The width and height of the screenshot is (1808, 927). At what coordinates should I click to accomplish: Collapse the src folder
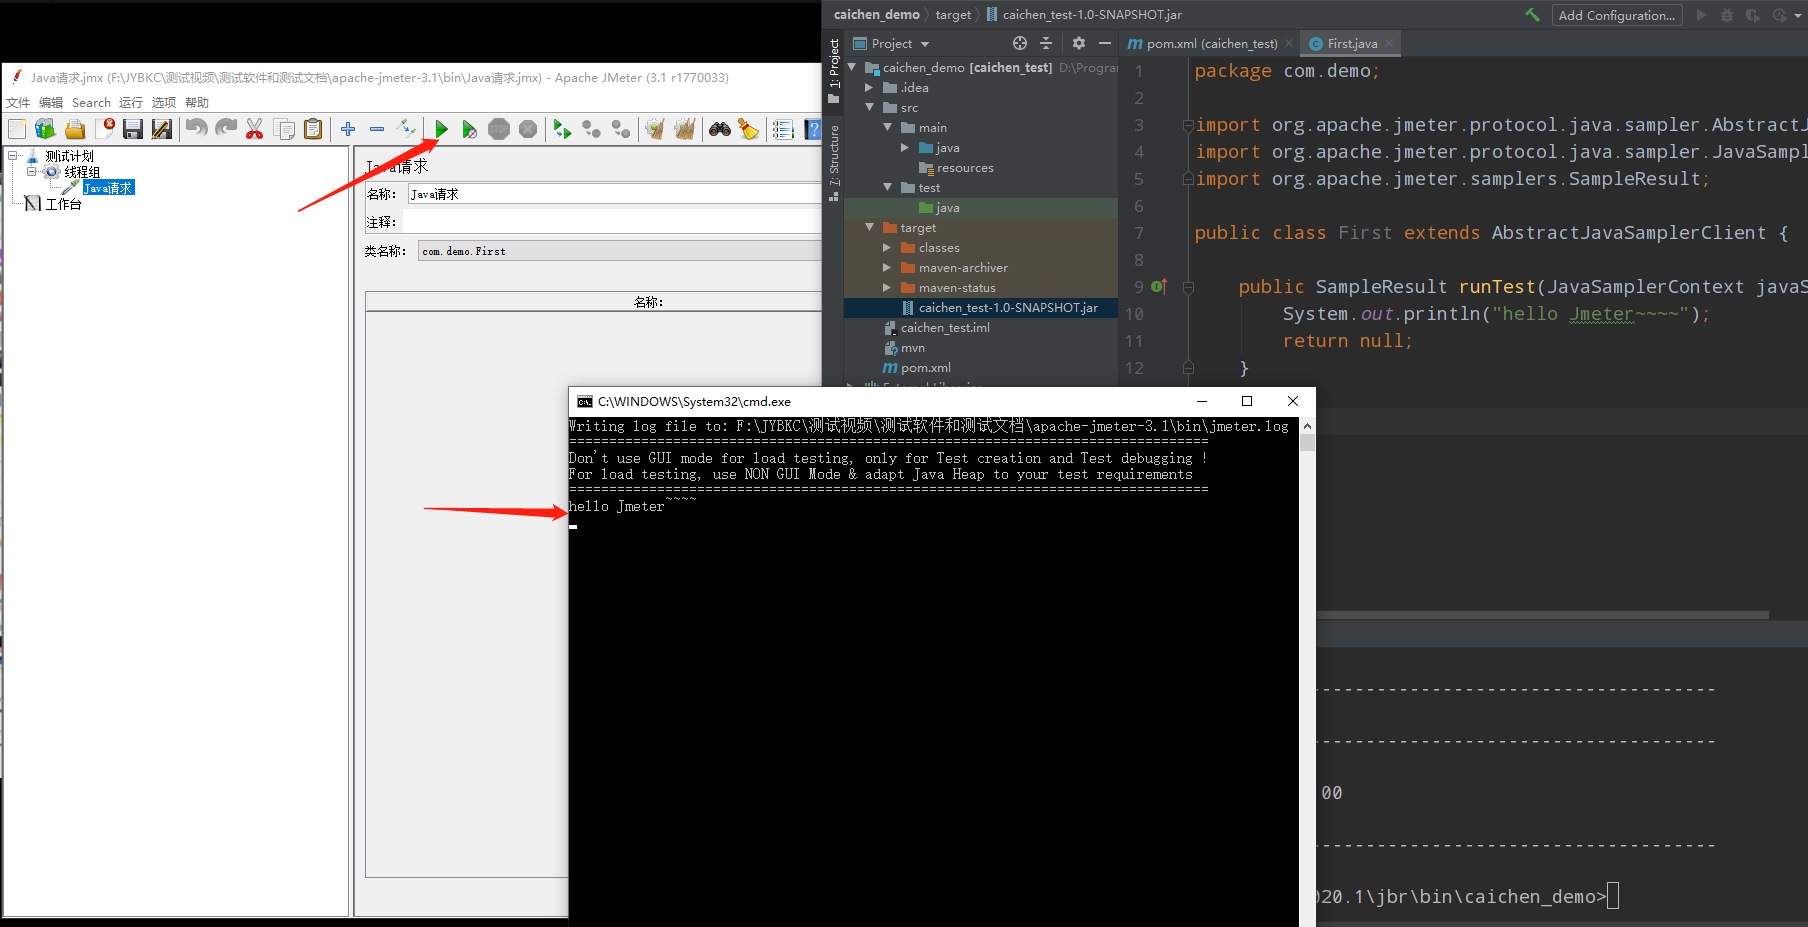pyautogui.click(x=869, y=108)
